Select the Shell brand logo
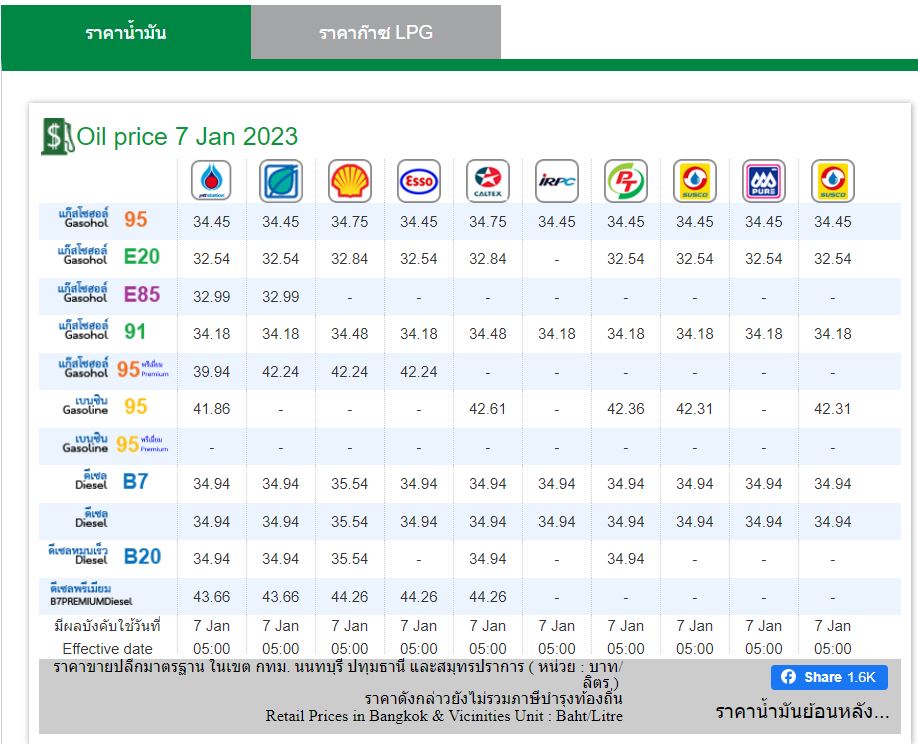Image resolution: width=918 pixels, height=744 pixels. coord(350,181)
